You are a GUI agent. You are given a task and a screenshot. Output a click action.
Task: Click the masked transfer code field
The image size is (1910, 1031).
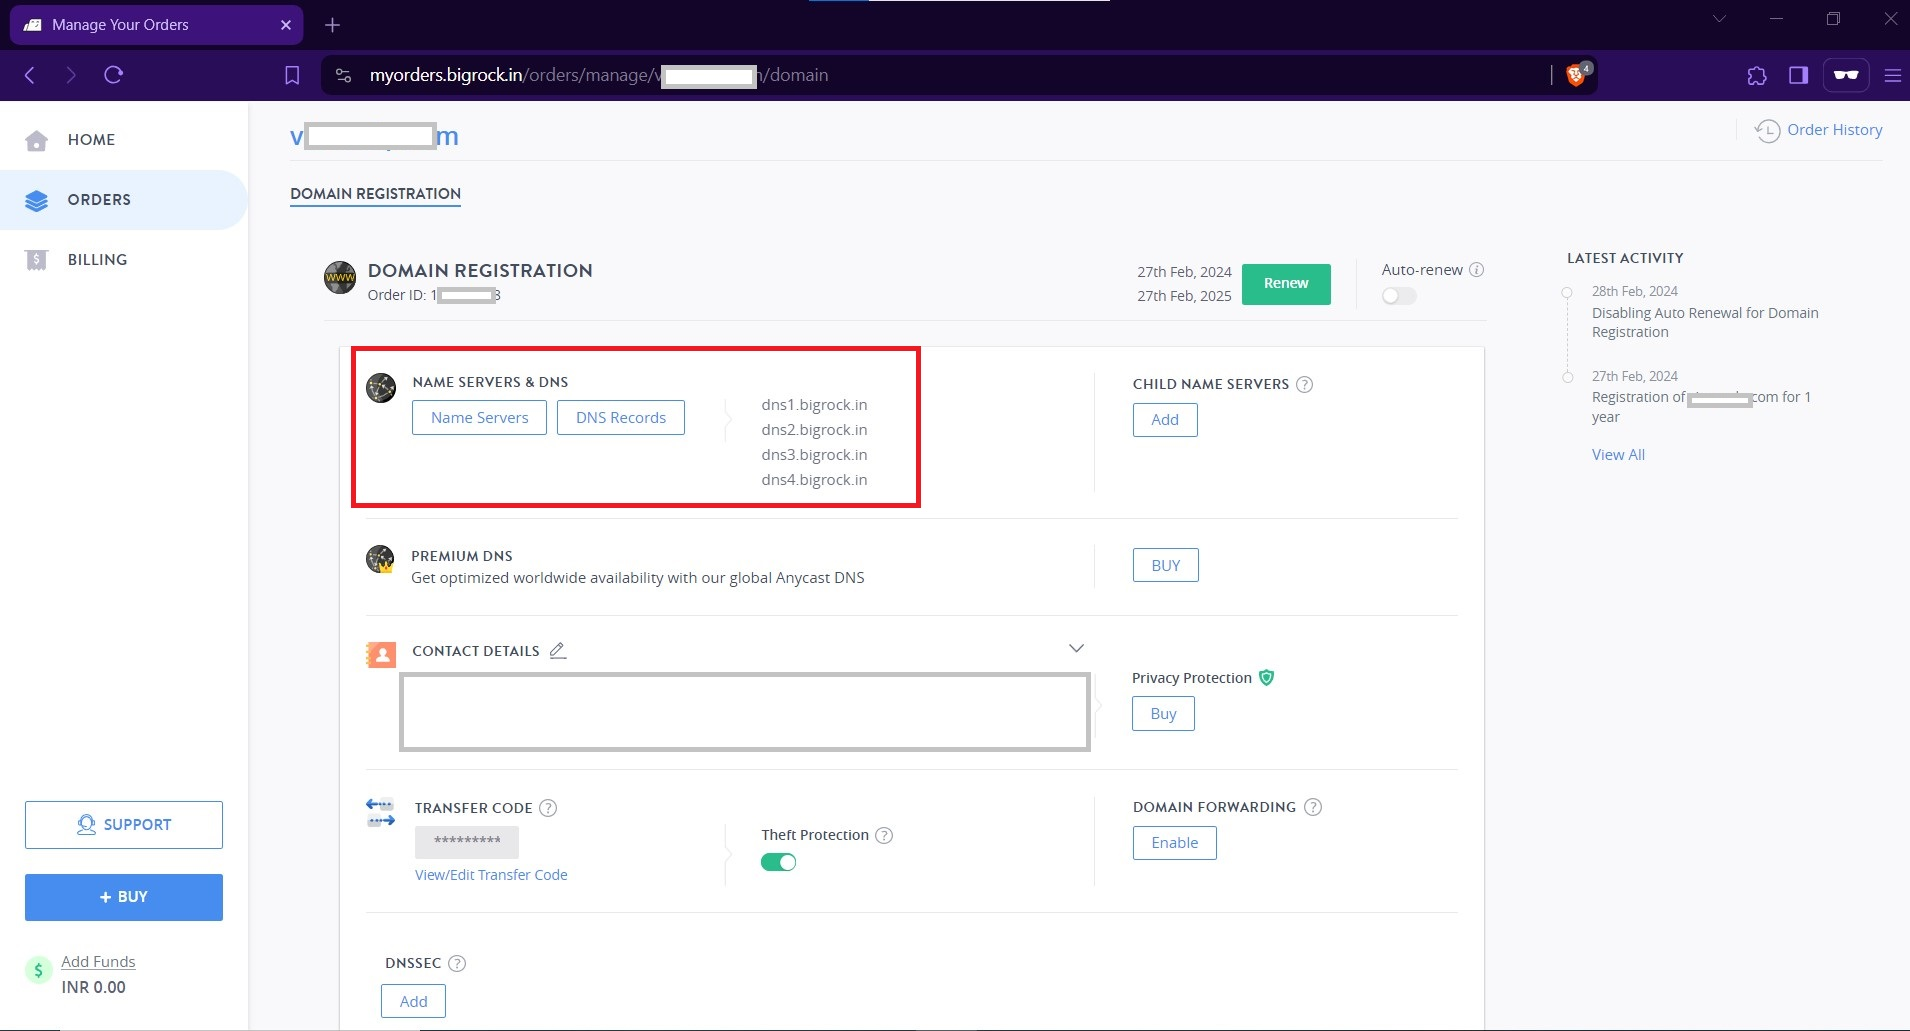click(466, 842)
